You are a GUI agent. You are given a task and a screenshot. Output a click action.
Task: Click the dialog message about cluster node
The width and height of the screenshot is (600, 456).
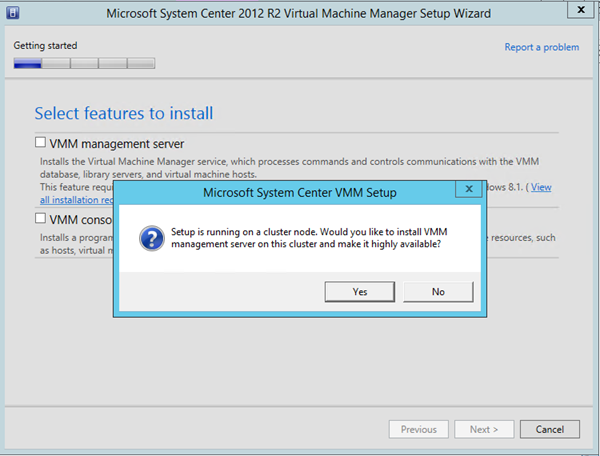click(x=309, y=238)
